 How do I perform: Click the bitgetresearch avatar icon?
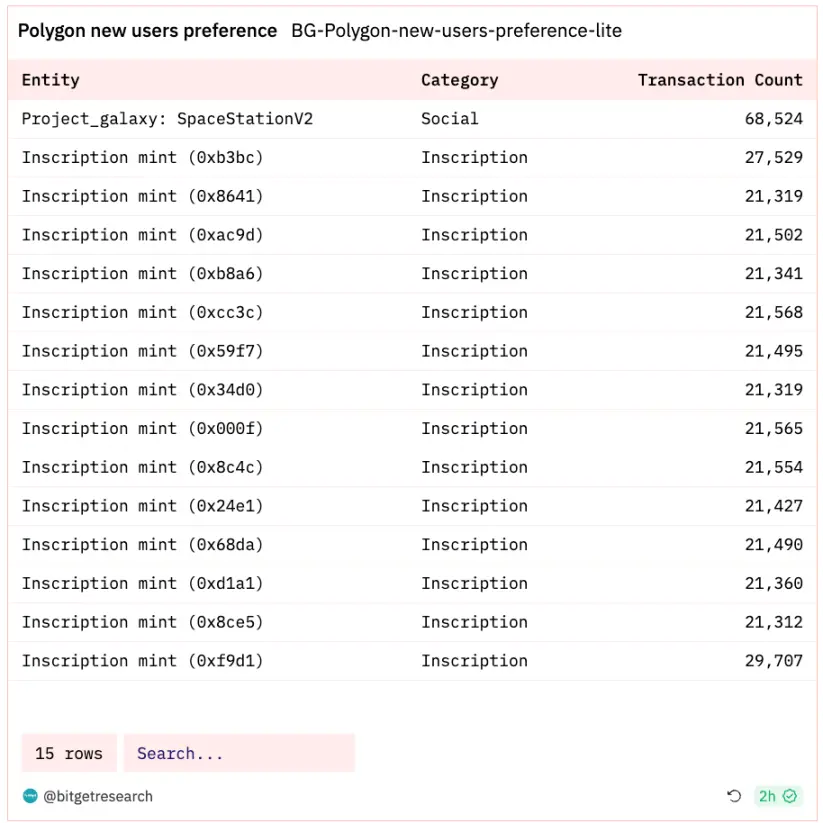pos(30,796)
